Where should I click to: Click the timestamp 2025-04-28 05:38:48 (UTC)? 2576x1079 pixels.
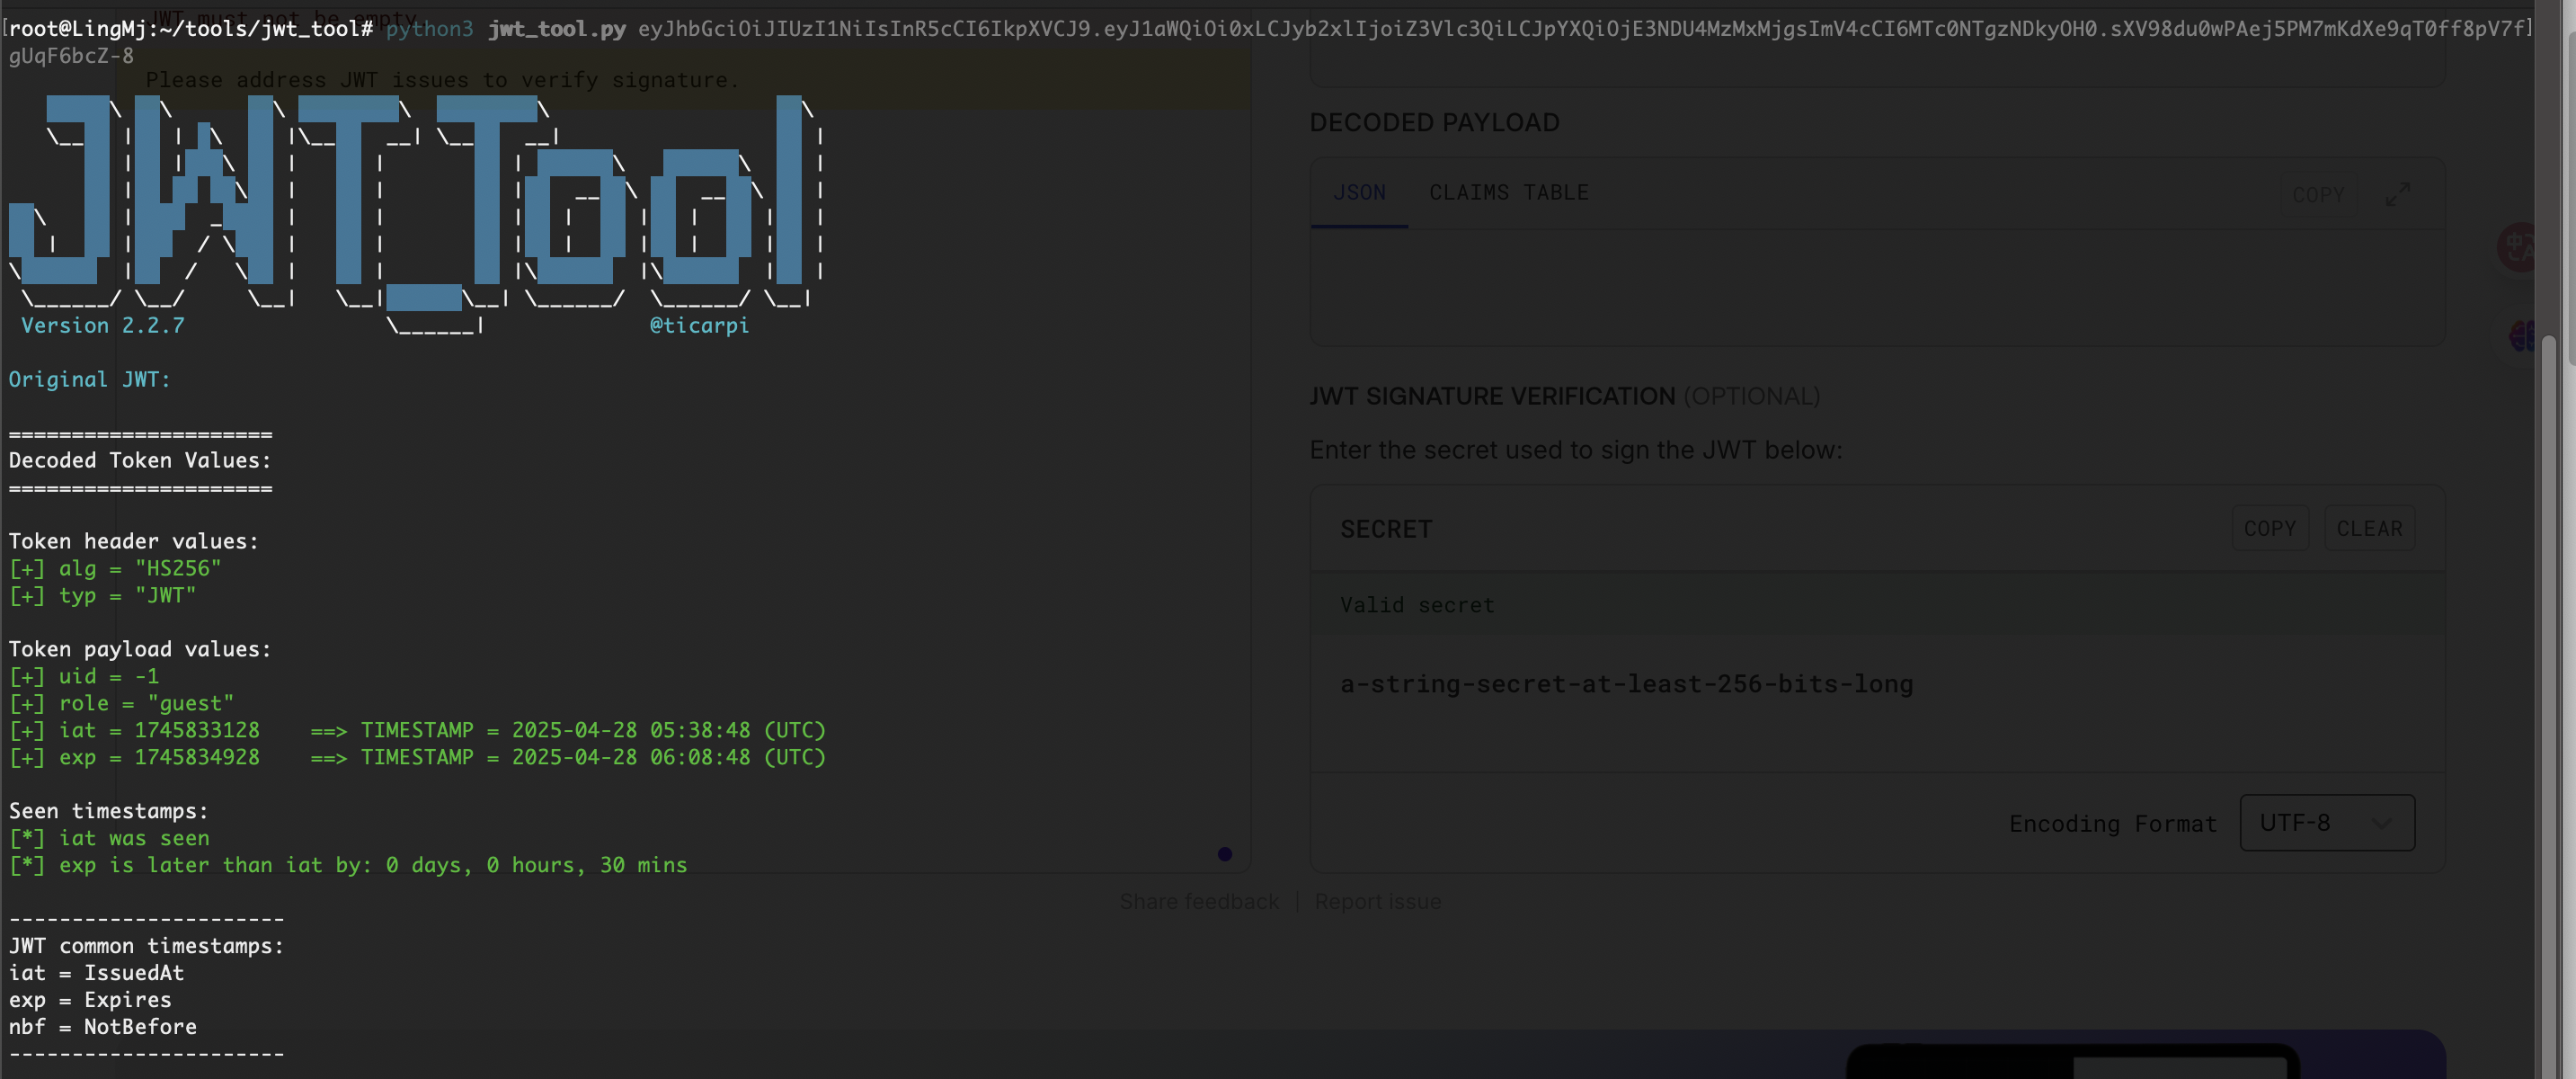[669, 730]
